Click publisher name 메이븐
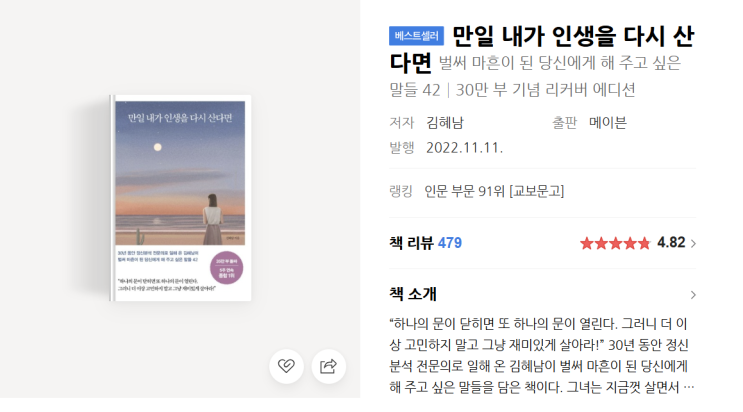The width and height of the screenshot is (743, 412). tap(608, 123)
